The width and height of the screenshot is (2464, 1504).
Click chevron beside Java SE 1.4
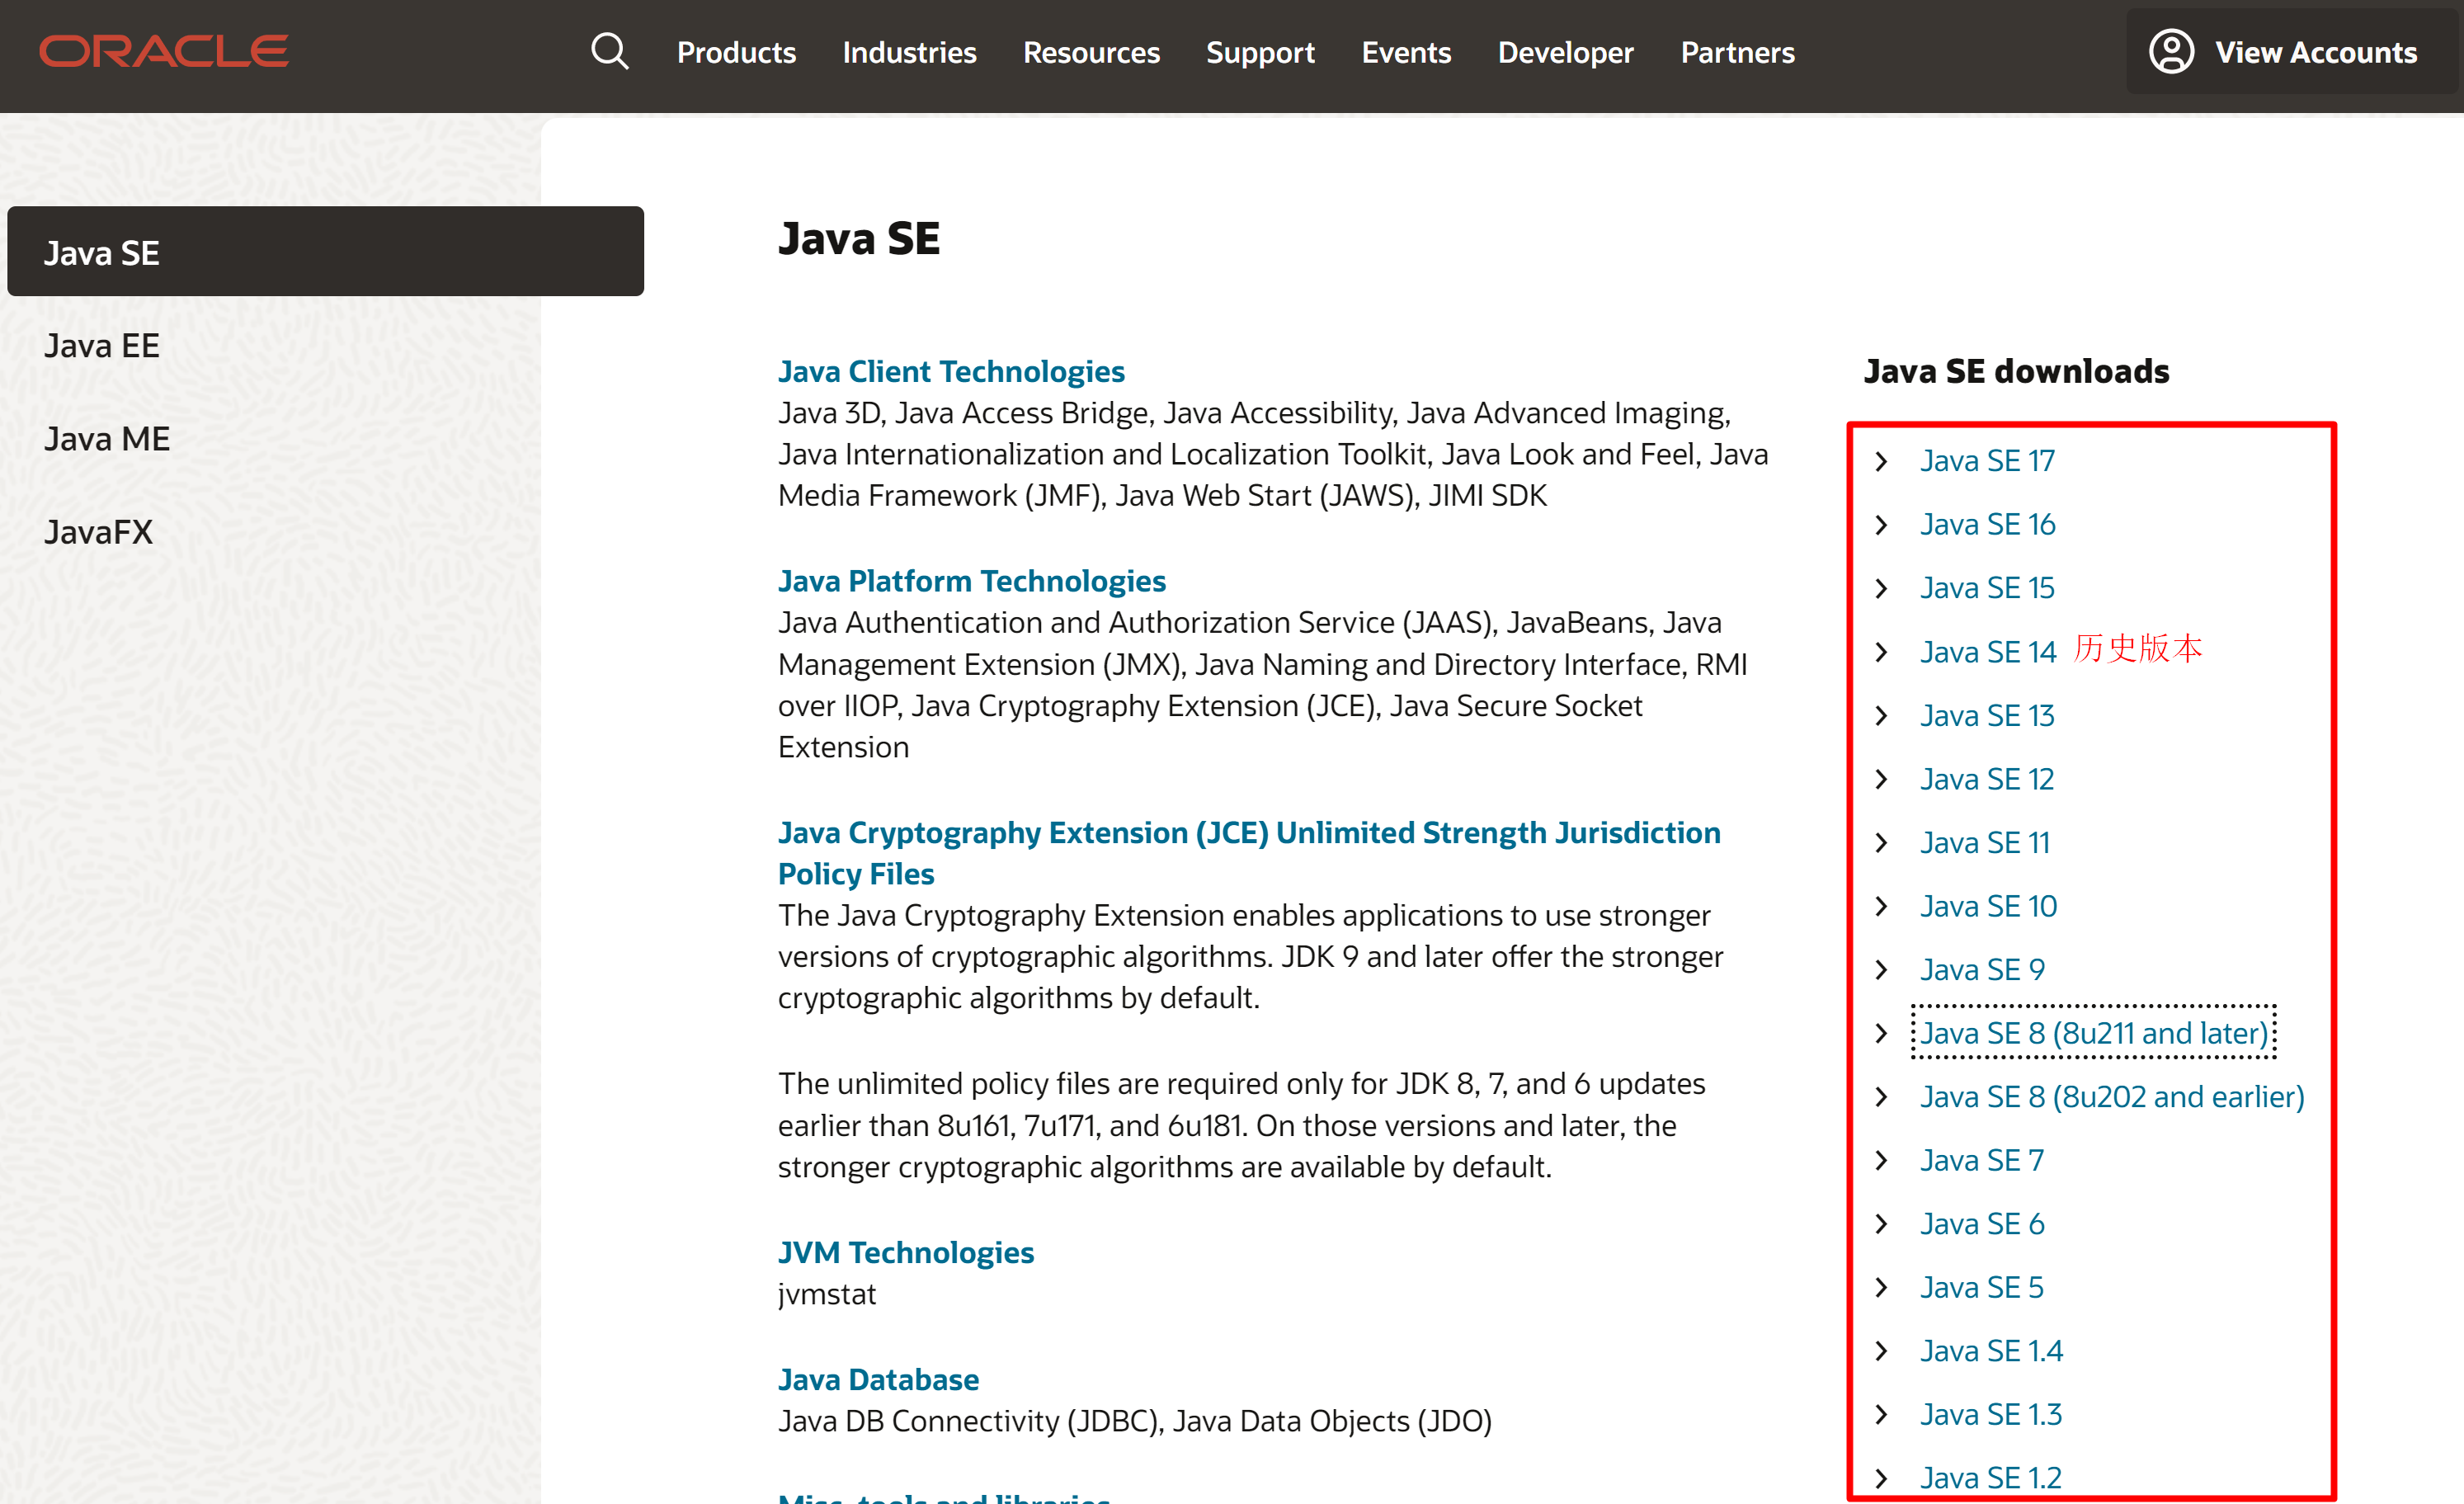point(1881,1351)
